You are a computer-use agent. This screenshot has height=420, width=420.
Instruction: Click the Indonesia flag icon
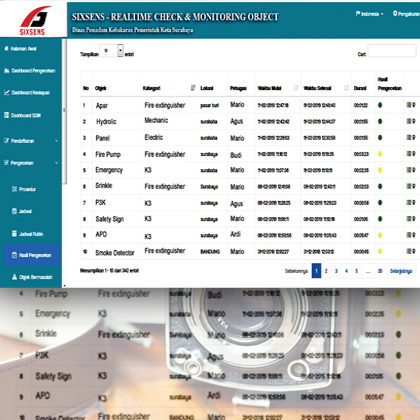tap(358, 13)
